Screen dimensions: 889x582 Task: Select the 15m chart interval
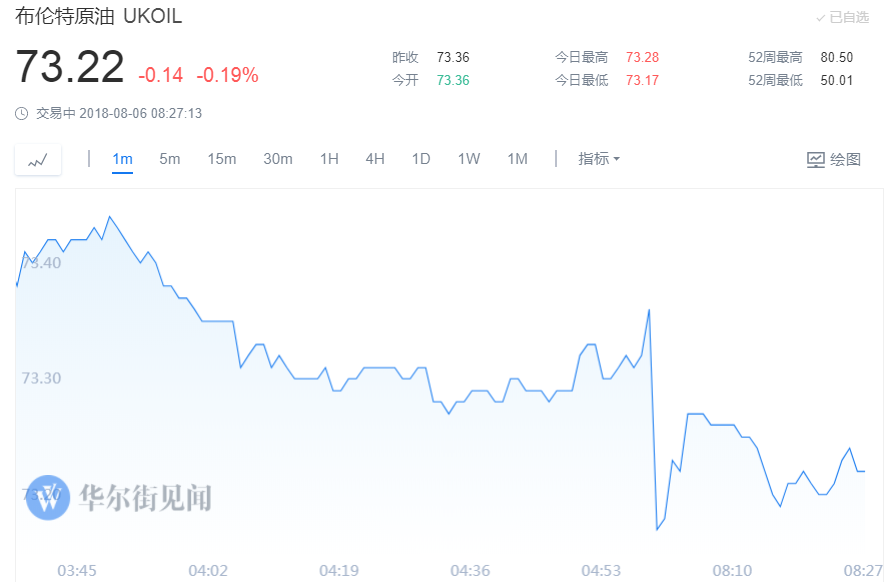coord(222,159)
